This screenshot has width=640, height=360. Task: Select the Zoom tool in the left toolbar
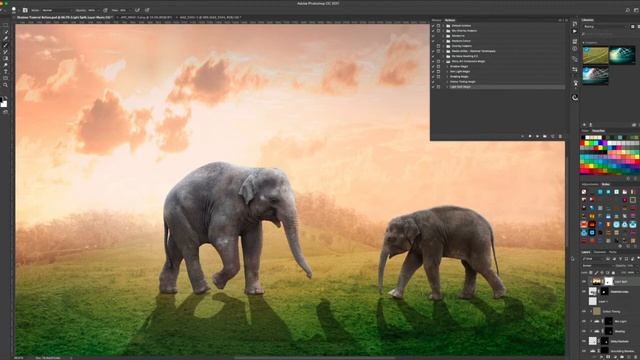pos(5,85)
